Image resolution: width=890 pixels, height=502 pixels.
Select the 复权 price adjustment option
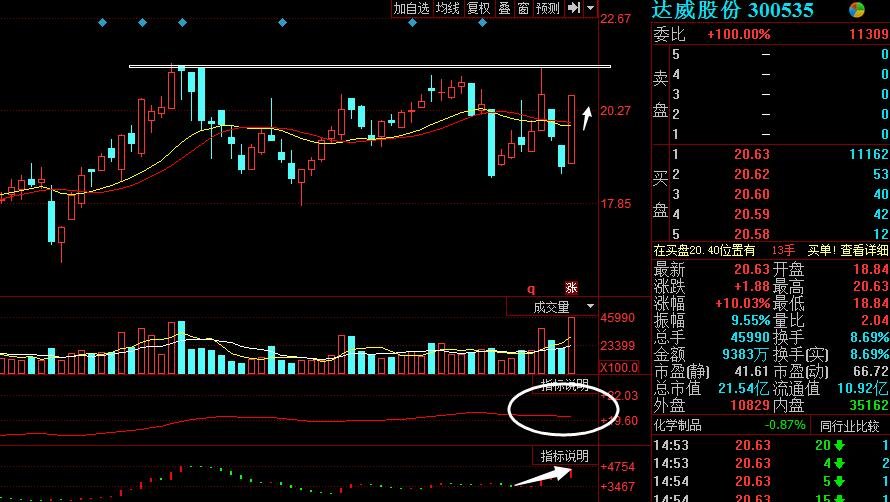tap(478, 8)
